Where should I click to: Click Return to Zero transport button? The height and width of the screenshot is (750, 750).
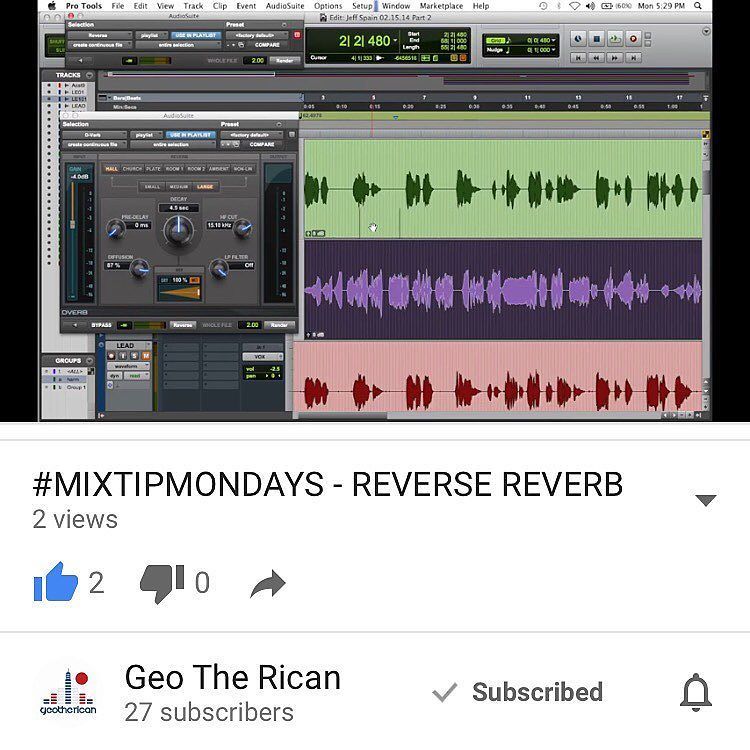coord(578,58)
